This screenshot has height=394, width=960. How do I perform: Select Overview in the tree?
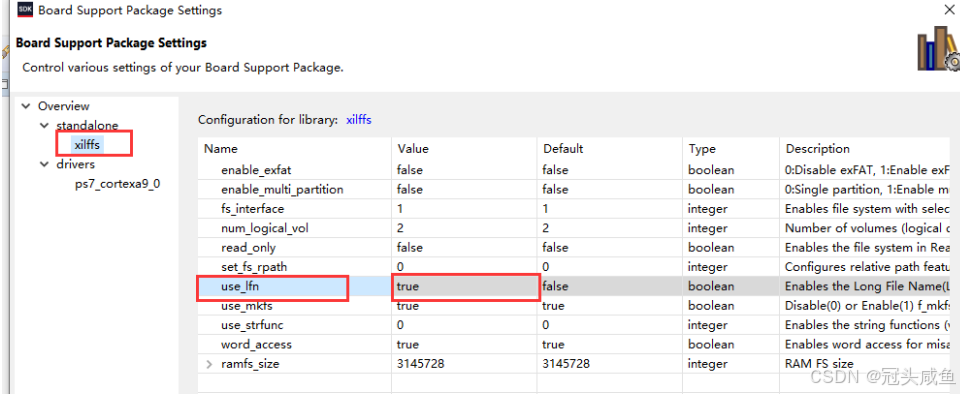click(x=64, y=106)
